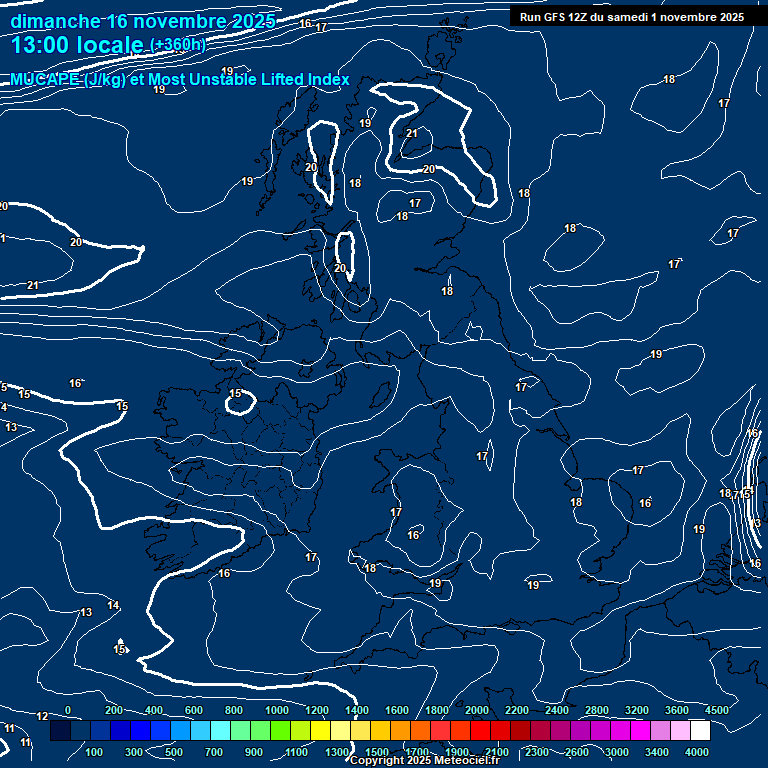Pick the light green swatch between 900 and 1000
Image resolution: width=768 pixels, height=768 pixels.
(x=261, y=730)
